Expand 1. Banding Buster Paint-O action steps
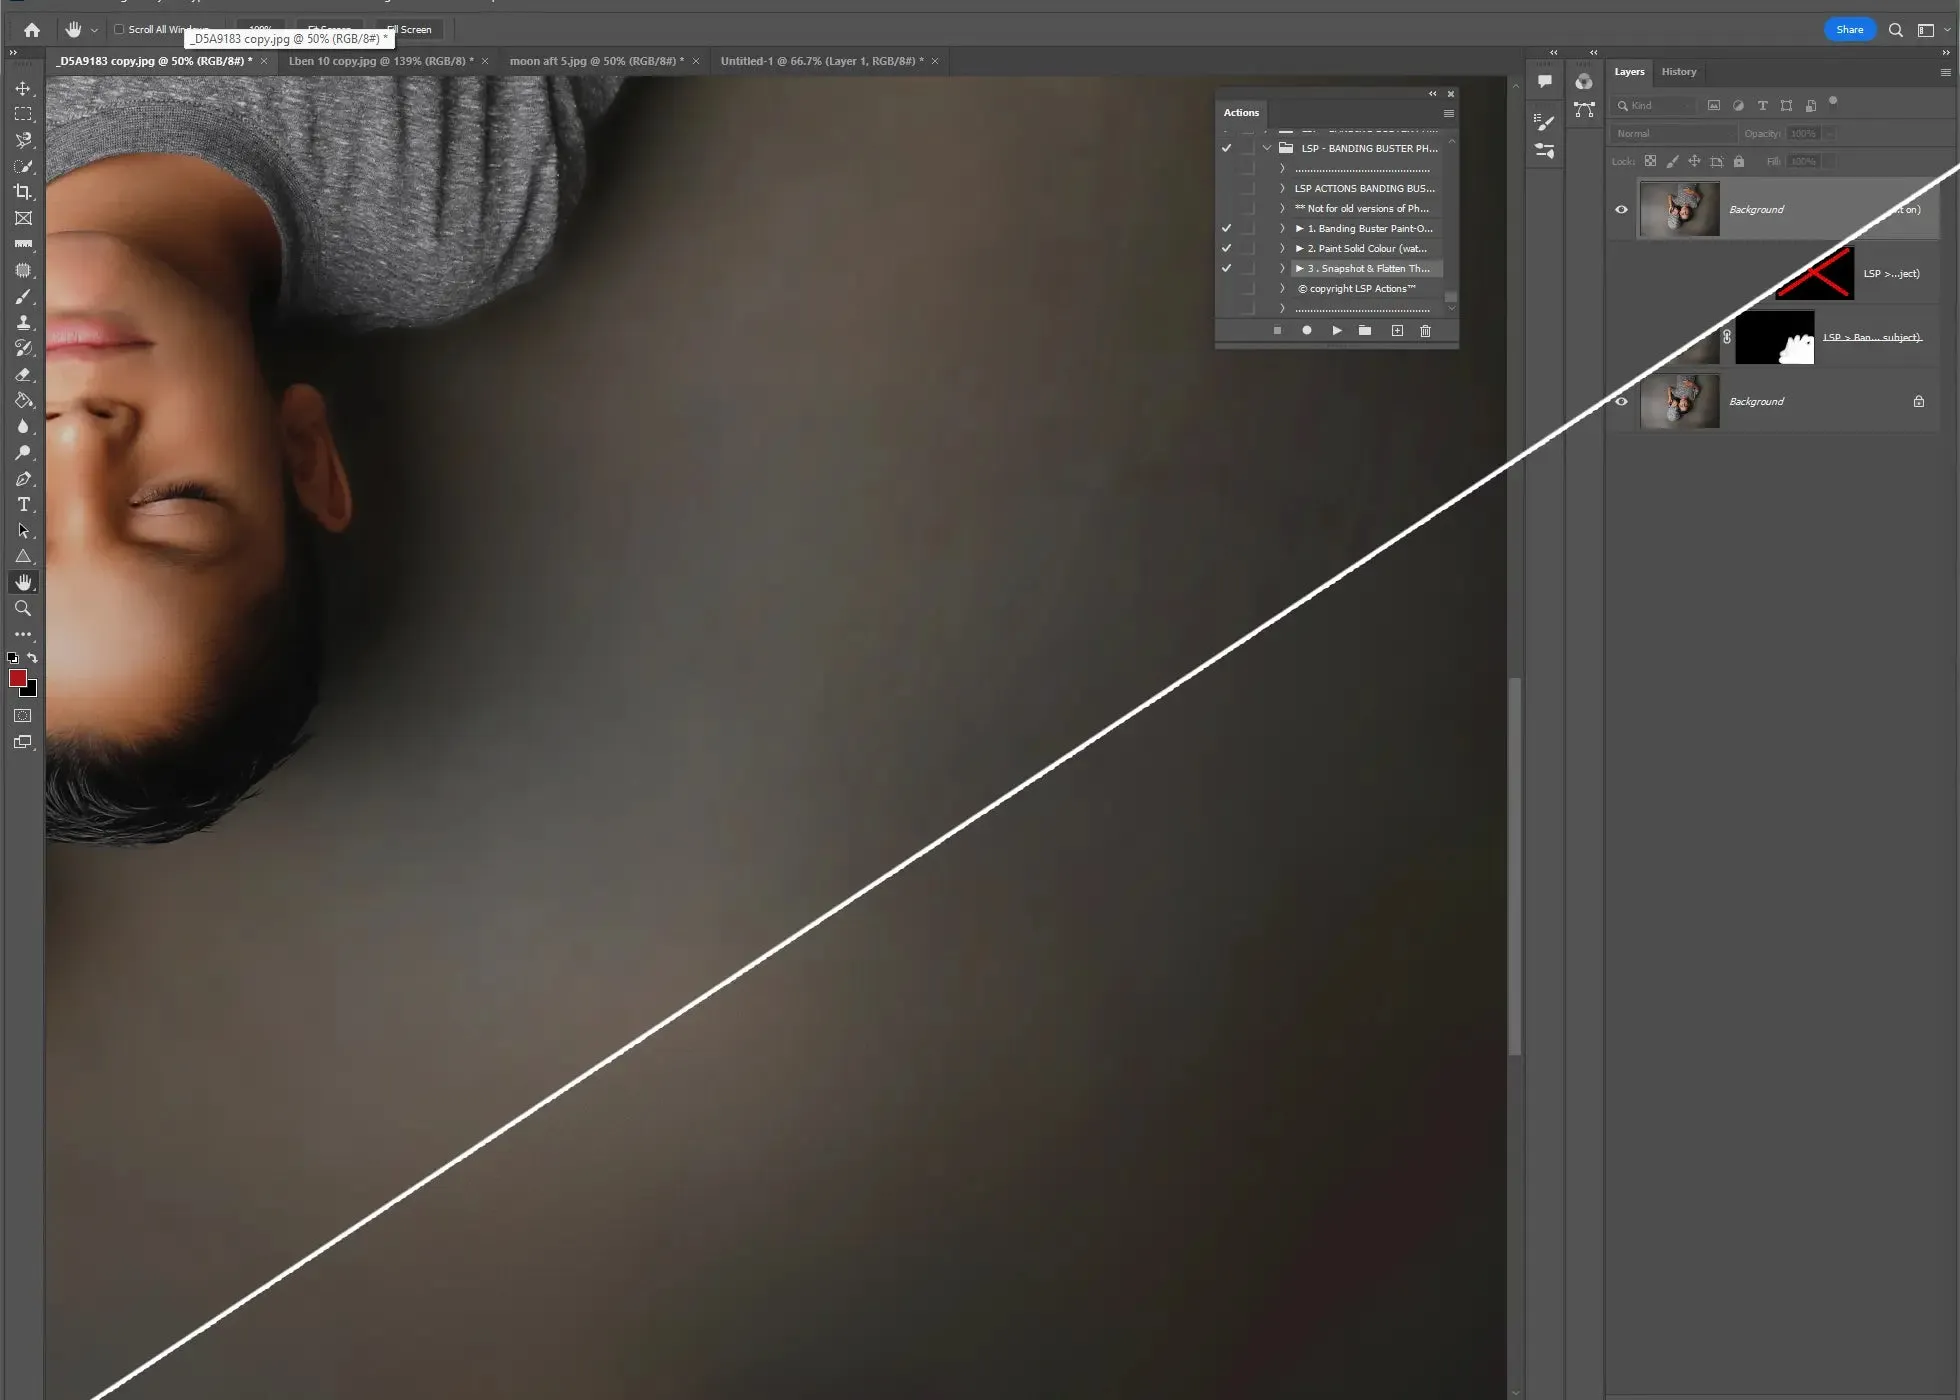The width and height of the screenshot is (1960, 1400). tap(1282, 228)
